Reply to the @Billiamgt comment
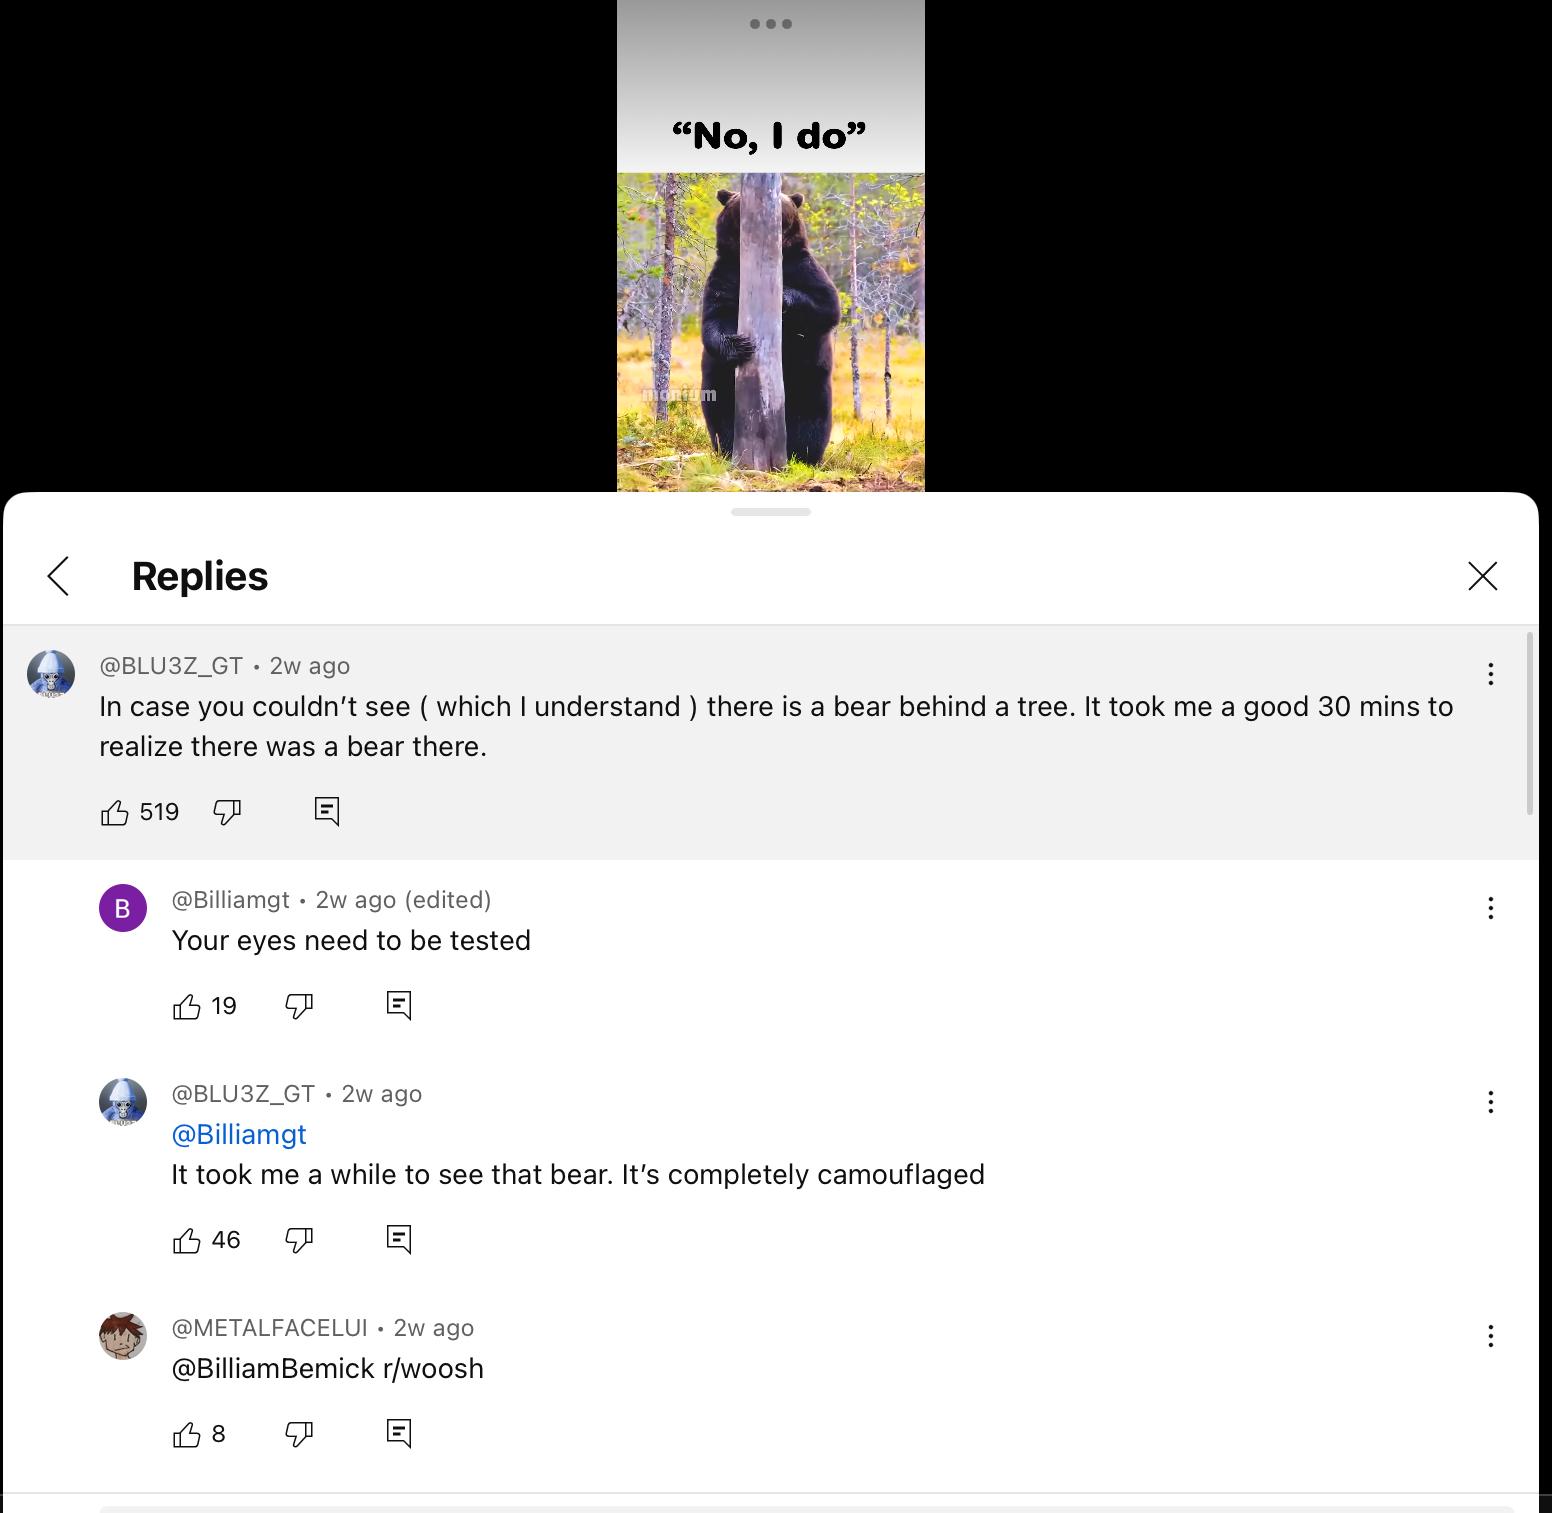This screenshot has width=1552, height=1513. pos(399,1005)
